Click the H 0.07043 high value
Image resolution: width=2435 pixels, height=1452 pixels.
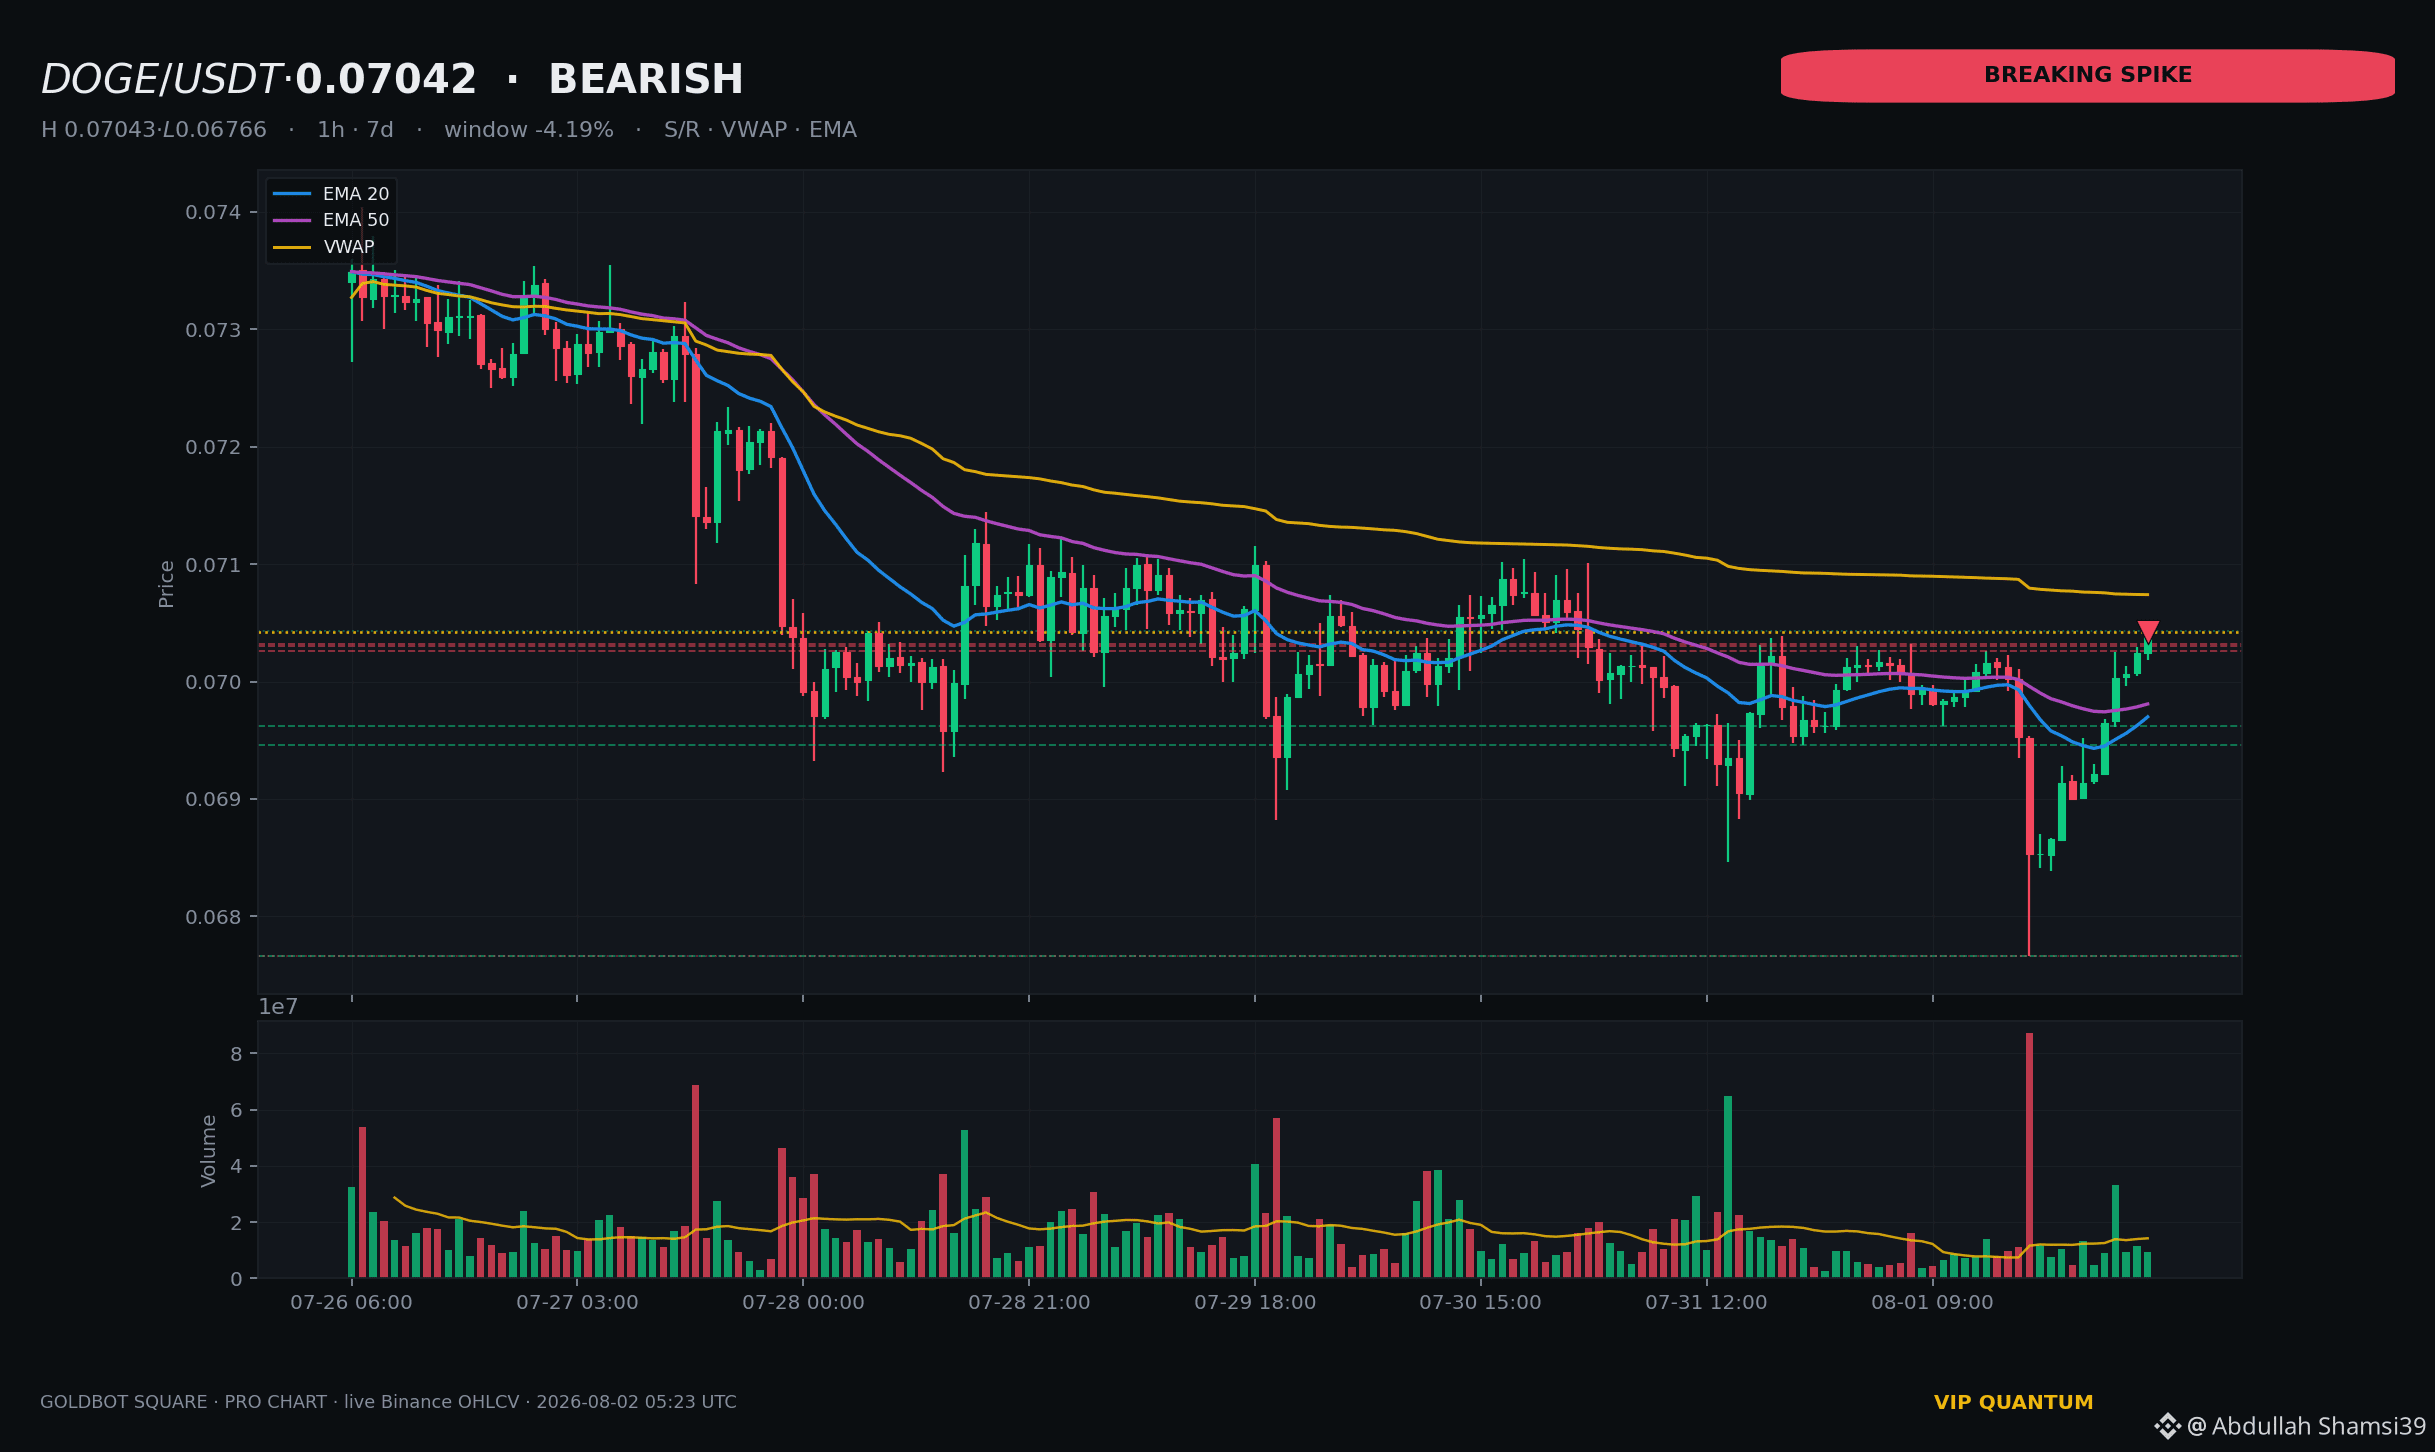(98, 130)
